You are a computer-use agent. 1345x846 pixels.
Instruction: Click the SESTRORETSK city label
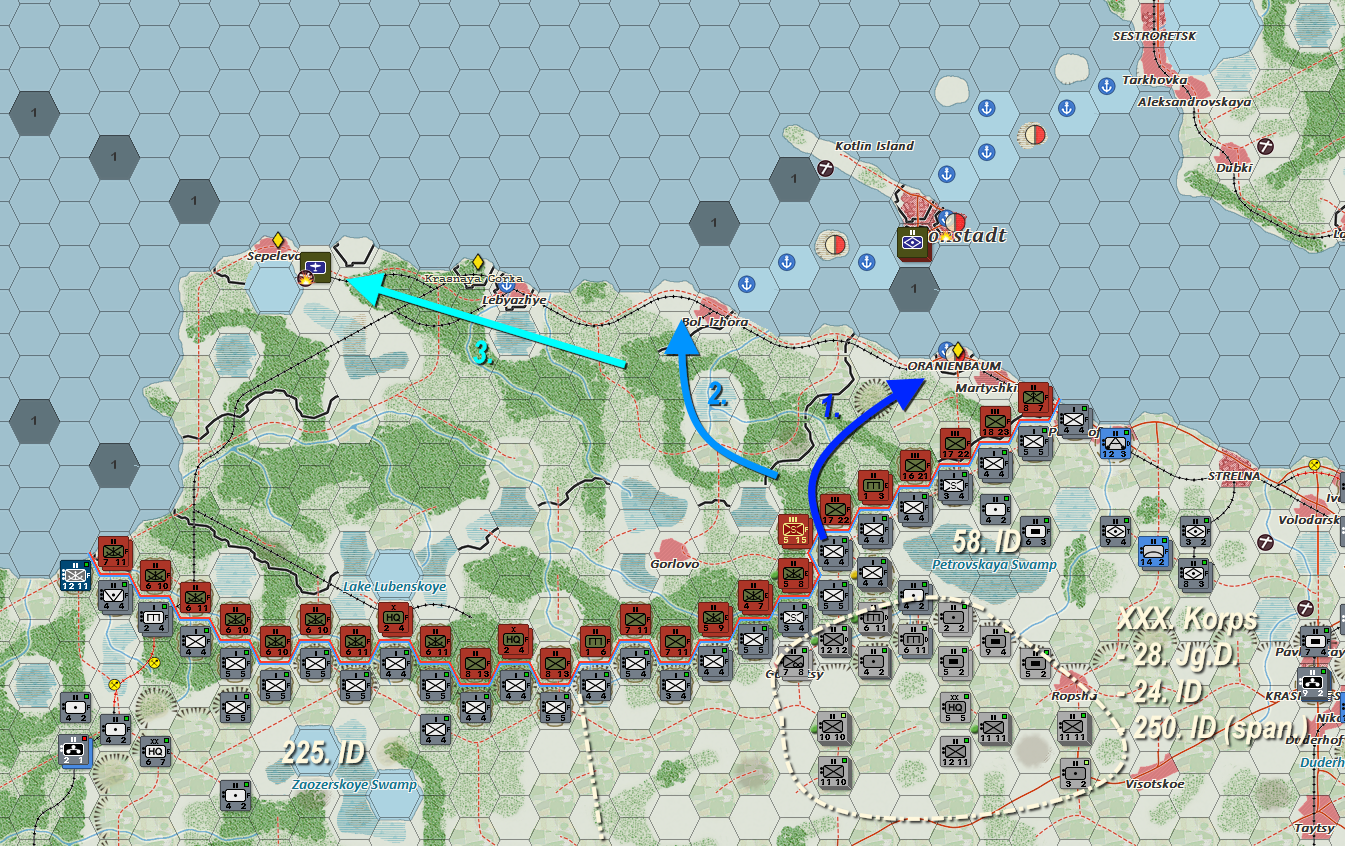pos(1155,36)
